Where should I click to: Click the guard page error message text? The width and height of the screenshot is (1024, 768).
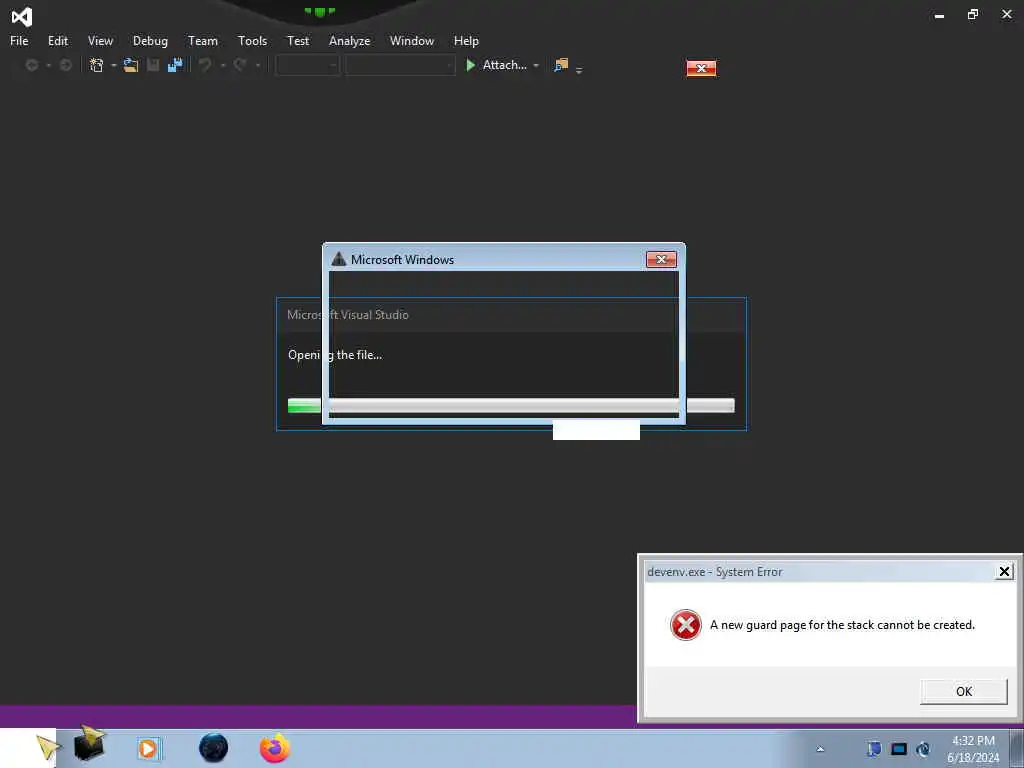coord(842,625)
